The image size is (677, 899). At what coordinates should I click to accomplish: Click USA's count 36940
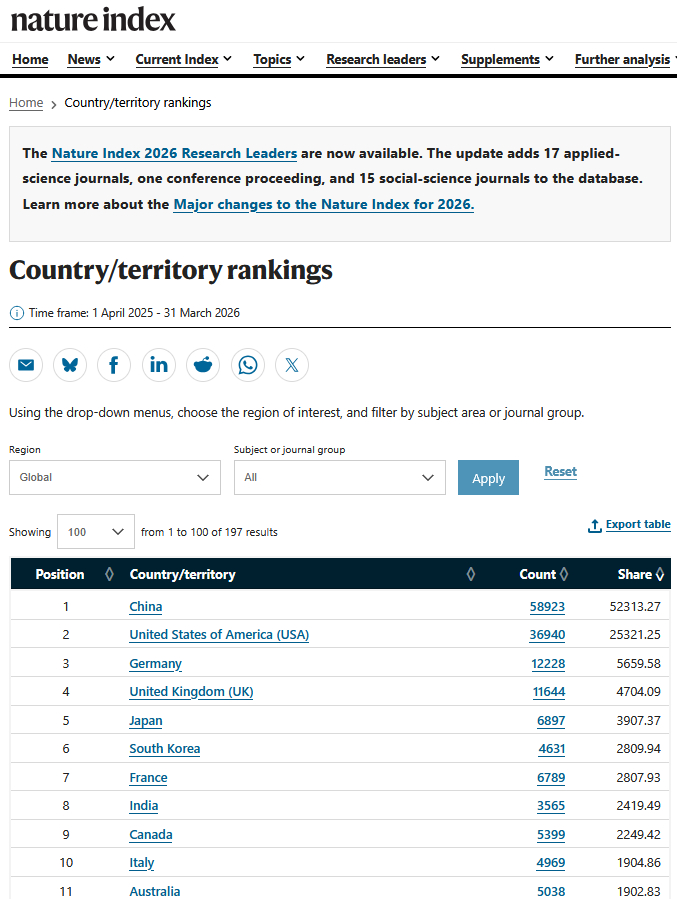pyautogui.click(x=547, y=635)
